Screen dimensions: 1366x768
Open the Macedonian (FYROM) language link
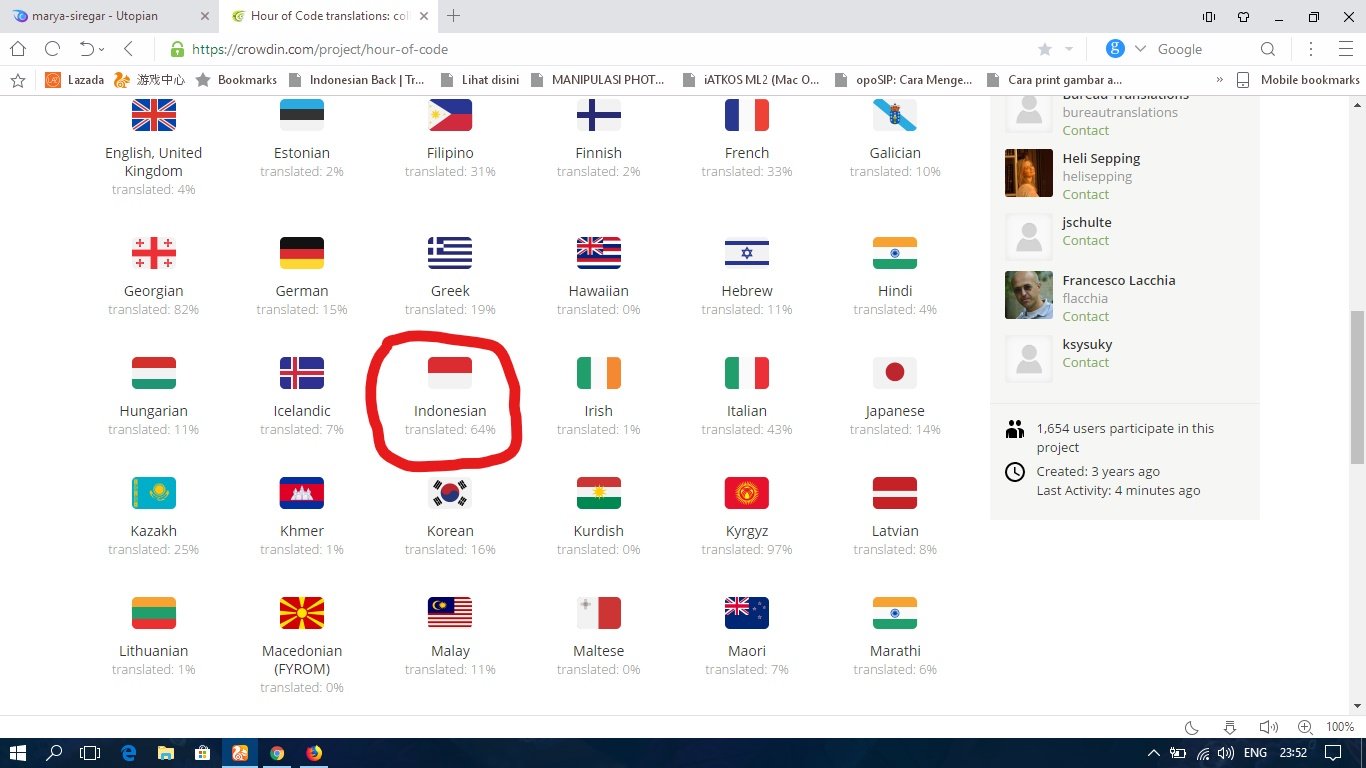302,660
